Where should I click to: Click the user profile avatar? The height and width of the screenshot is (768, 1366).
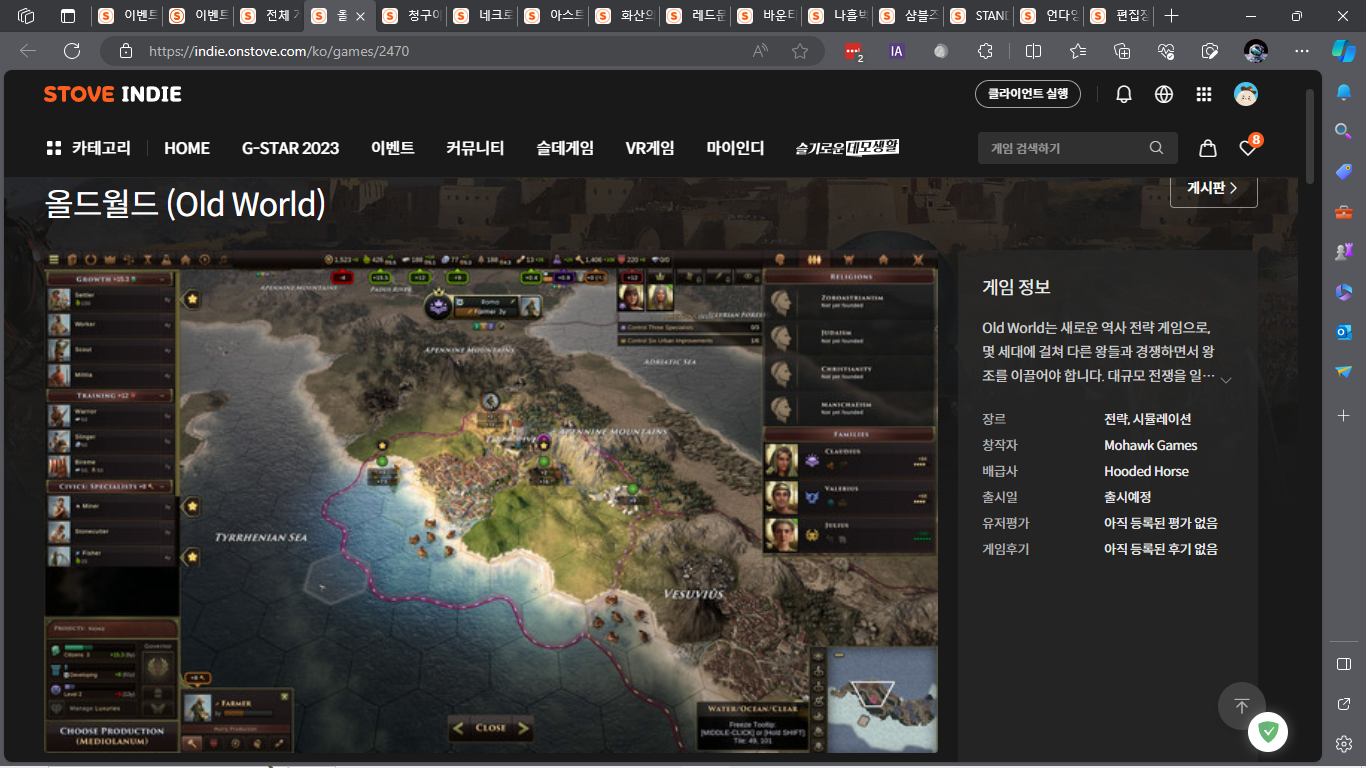1246,94
